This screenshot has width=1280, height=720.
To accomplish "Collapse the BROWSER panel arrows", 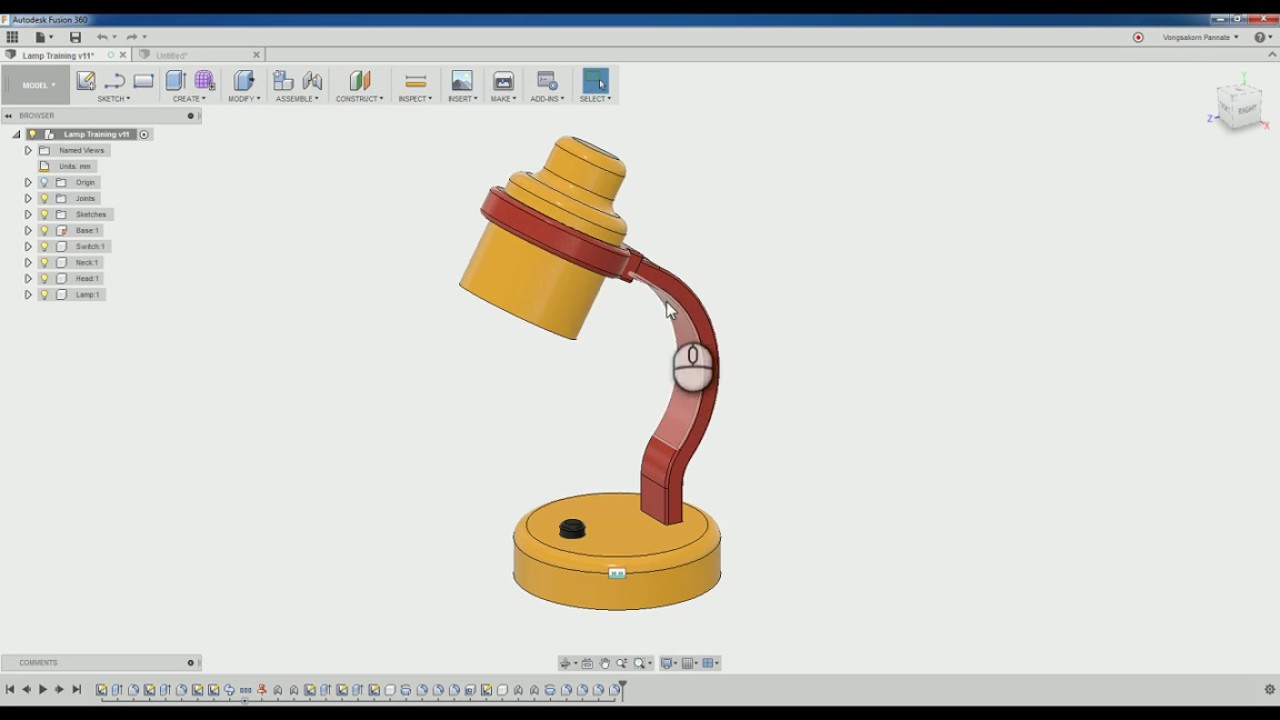I will click(x=8, y=115).
